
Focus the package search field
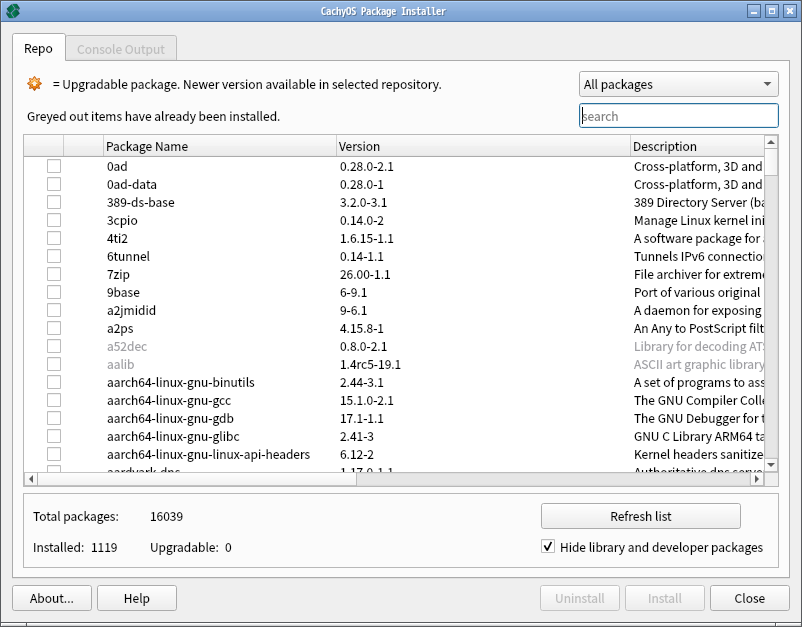(679, 116)
